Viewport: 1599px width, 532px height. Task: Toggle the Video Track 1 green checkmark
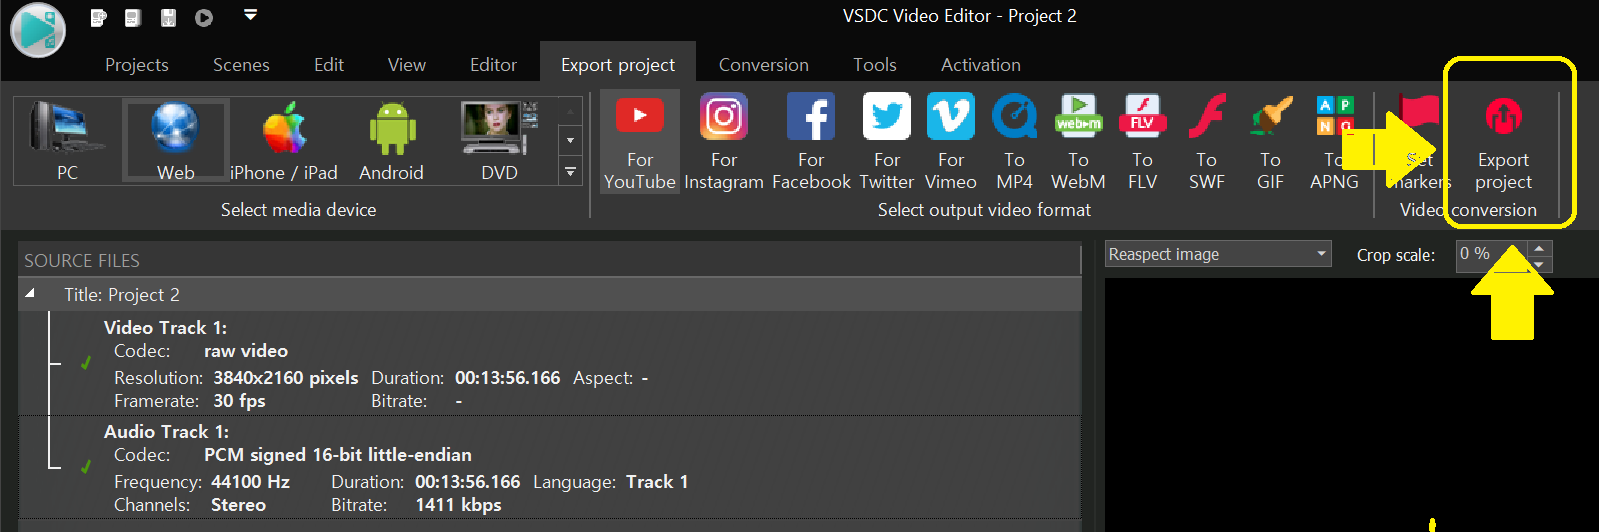click(86, 363)
